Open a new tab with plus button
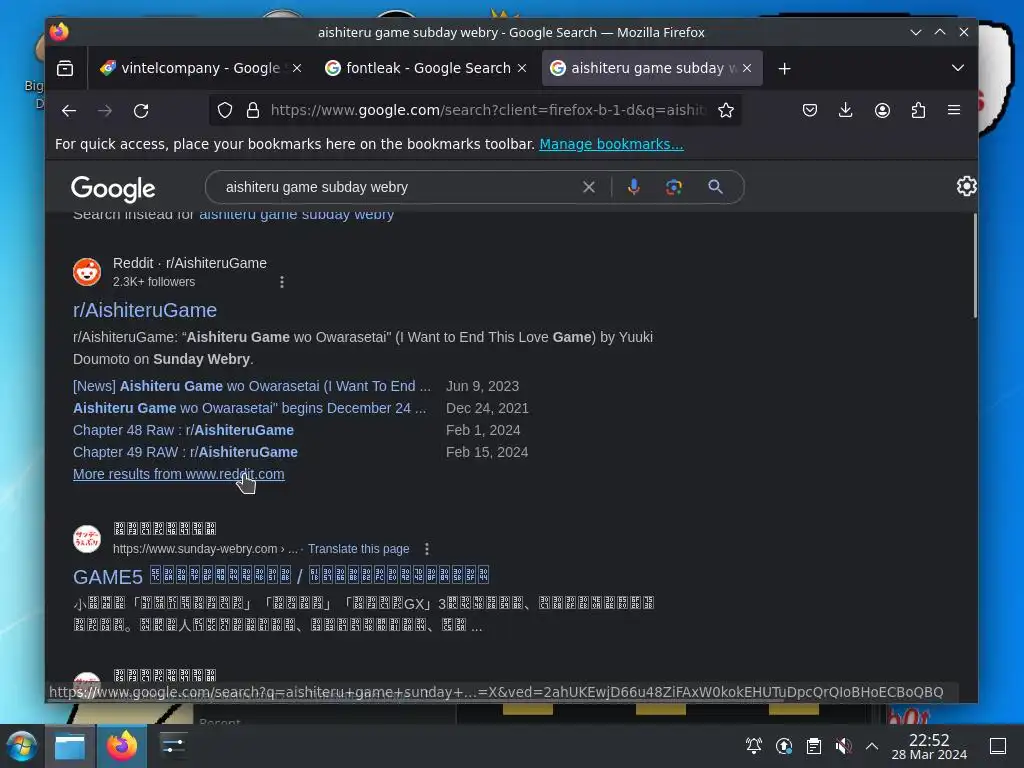The image size is (1024, 768). (784, 69)
